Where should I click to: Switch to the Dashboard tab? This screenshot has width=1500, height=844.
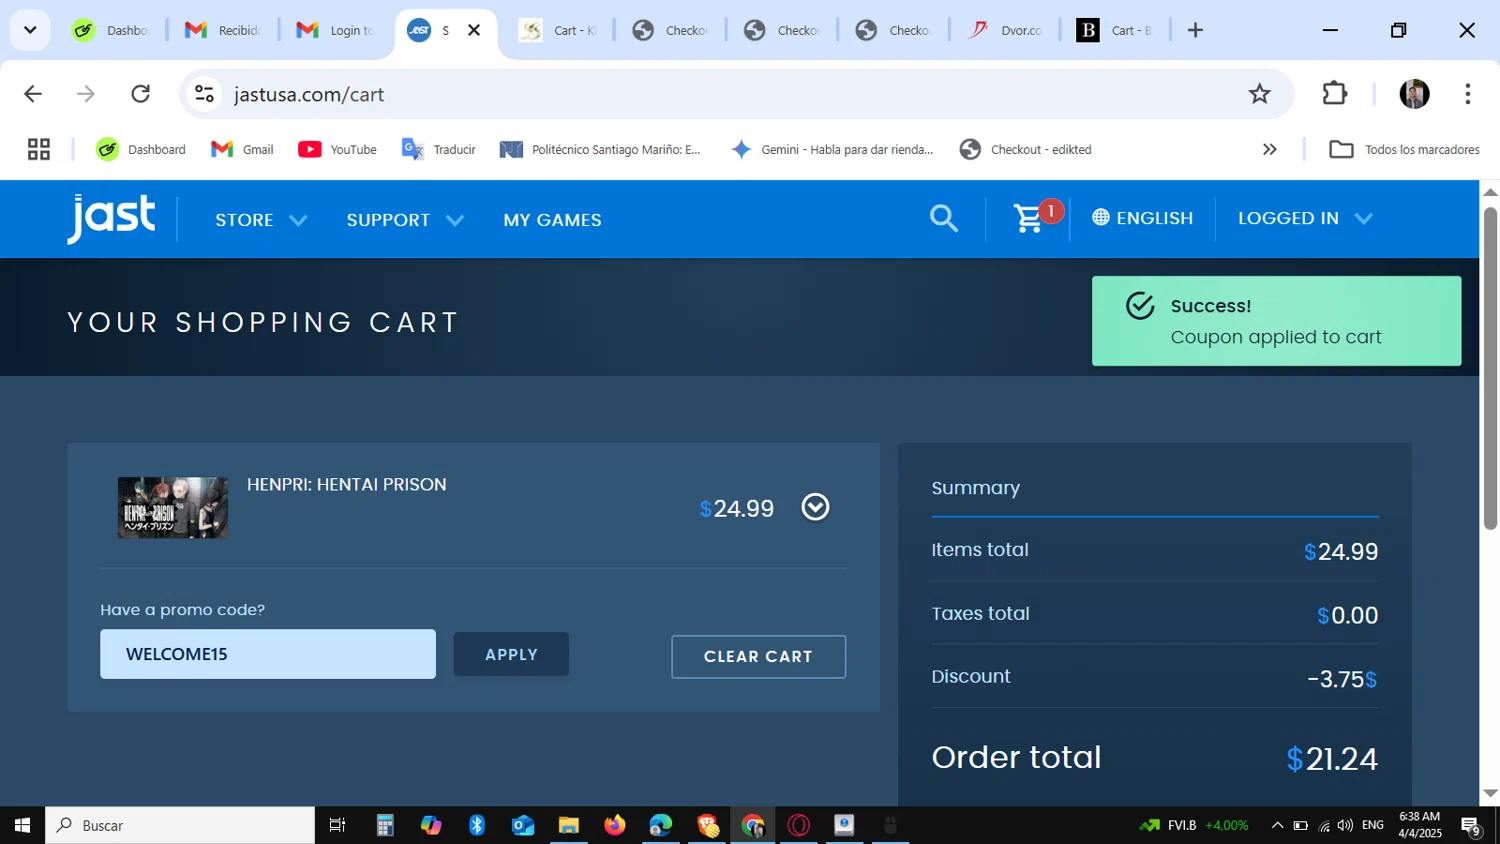111,30
